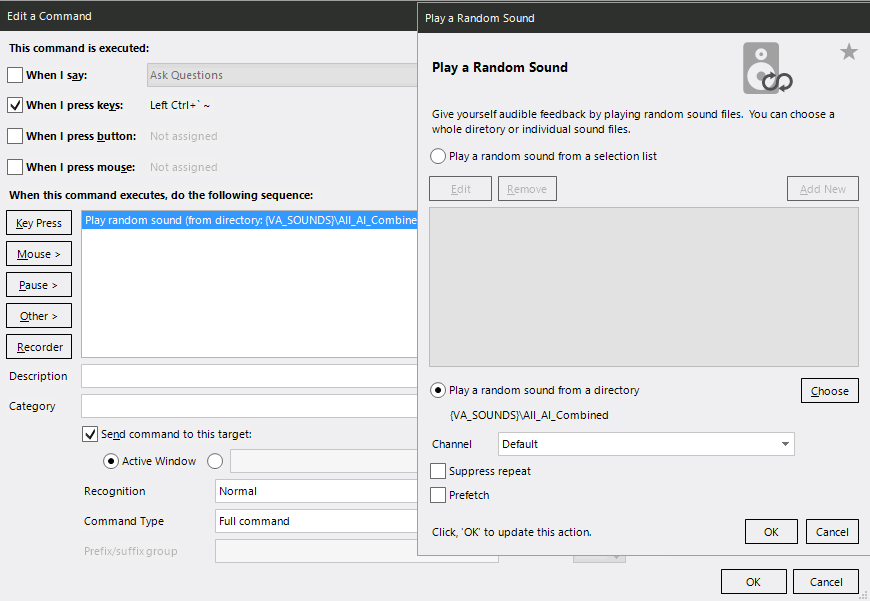Click the 'Ask Questions' spoken phrase field
The image size is (870, 601).
click(x=282, y=75)
